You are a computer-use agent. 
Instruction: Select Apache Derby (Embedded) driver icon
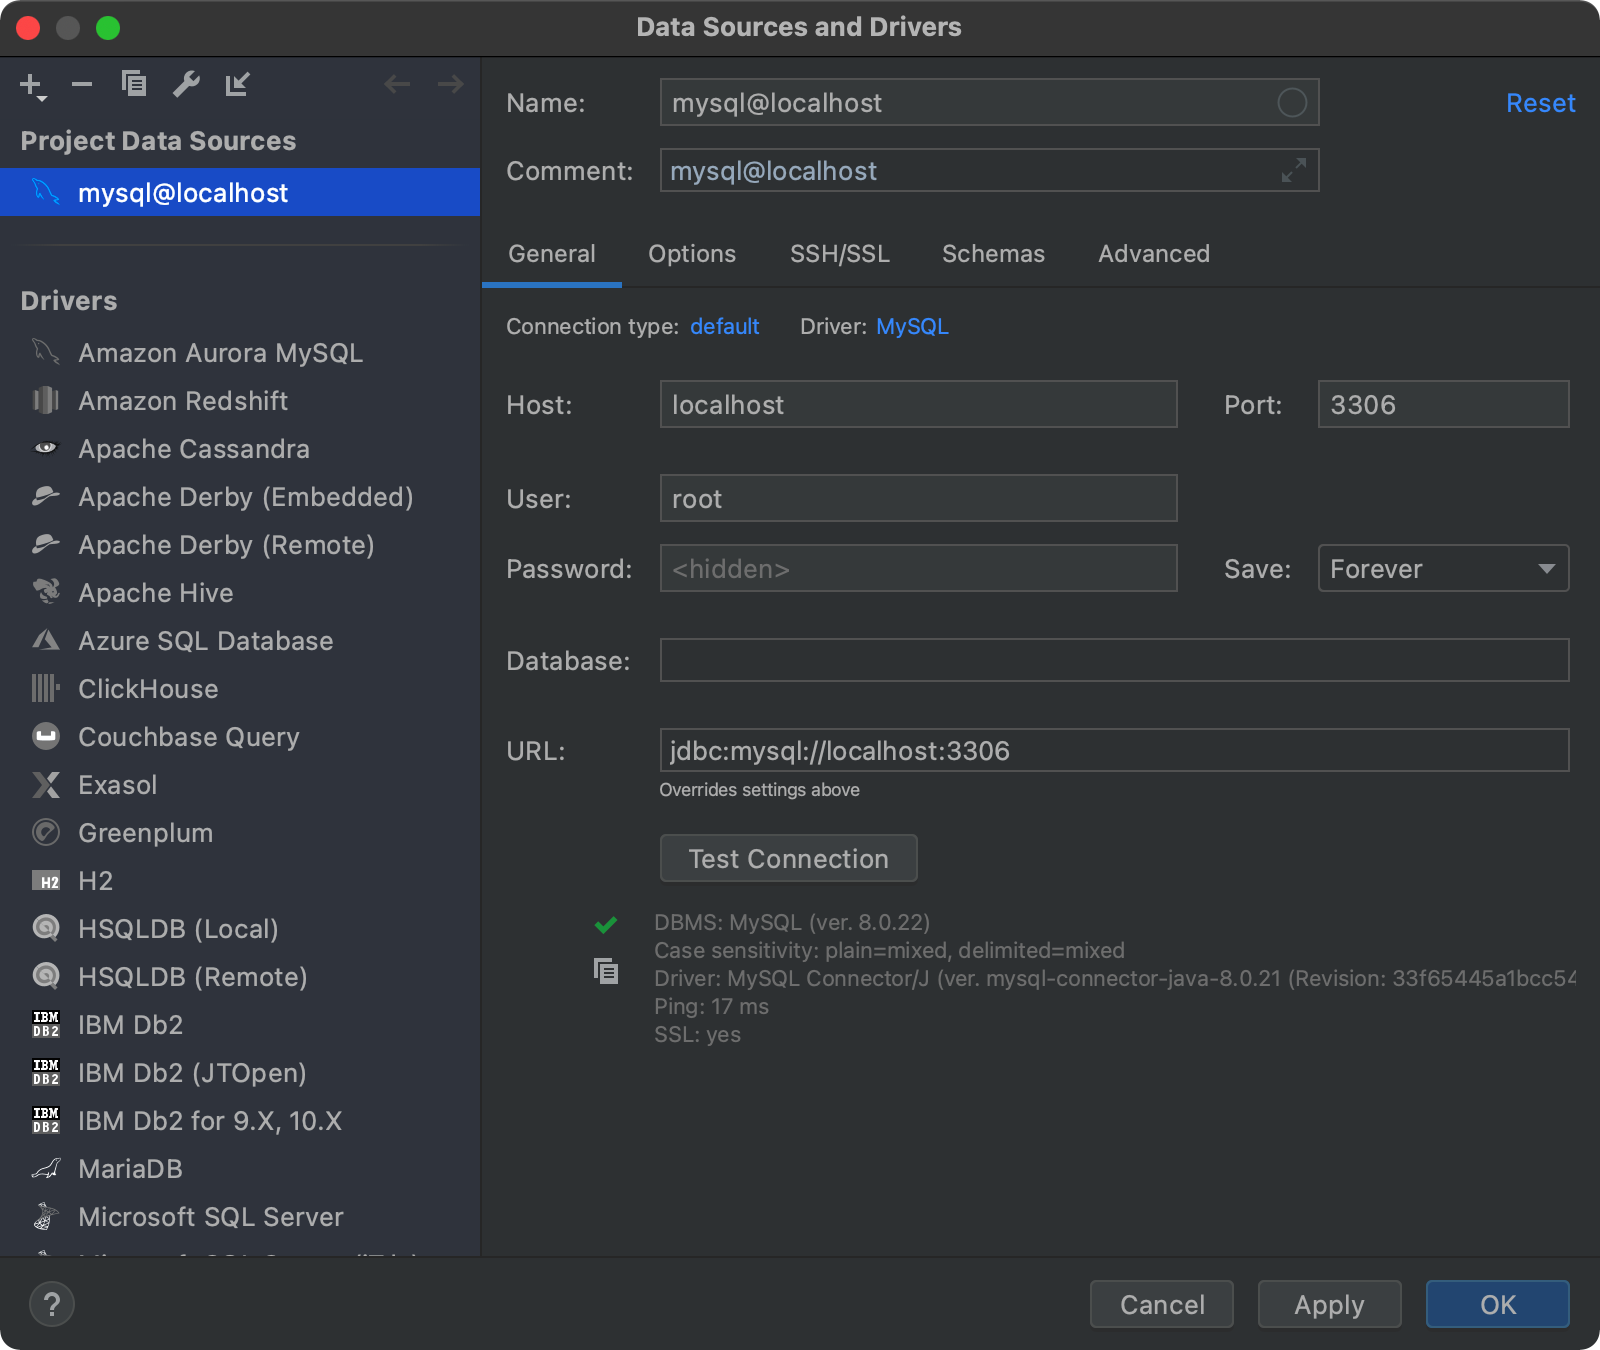46,496
